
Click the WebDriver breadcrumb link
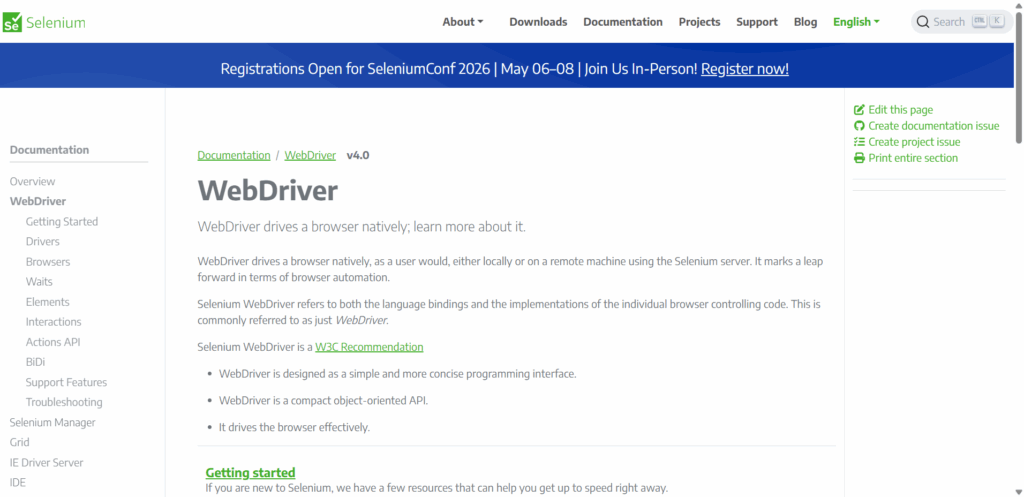(x=310, y=155)
